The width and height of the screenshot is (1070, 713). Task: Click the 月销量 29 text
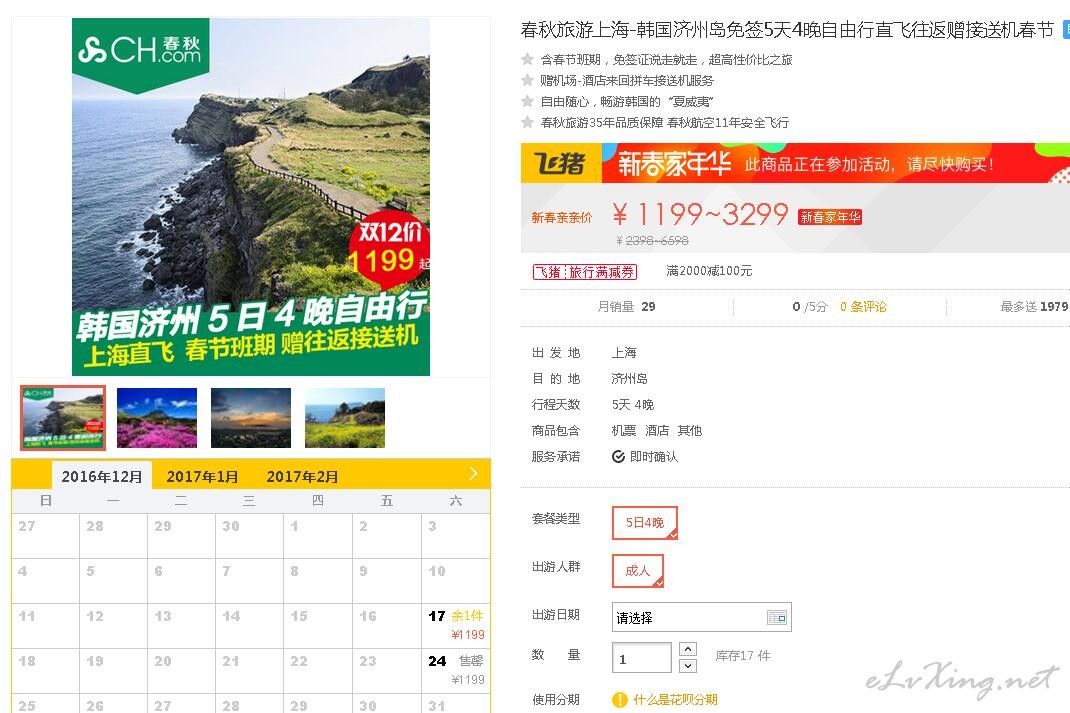coord(626,307)
